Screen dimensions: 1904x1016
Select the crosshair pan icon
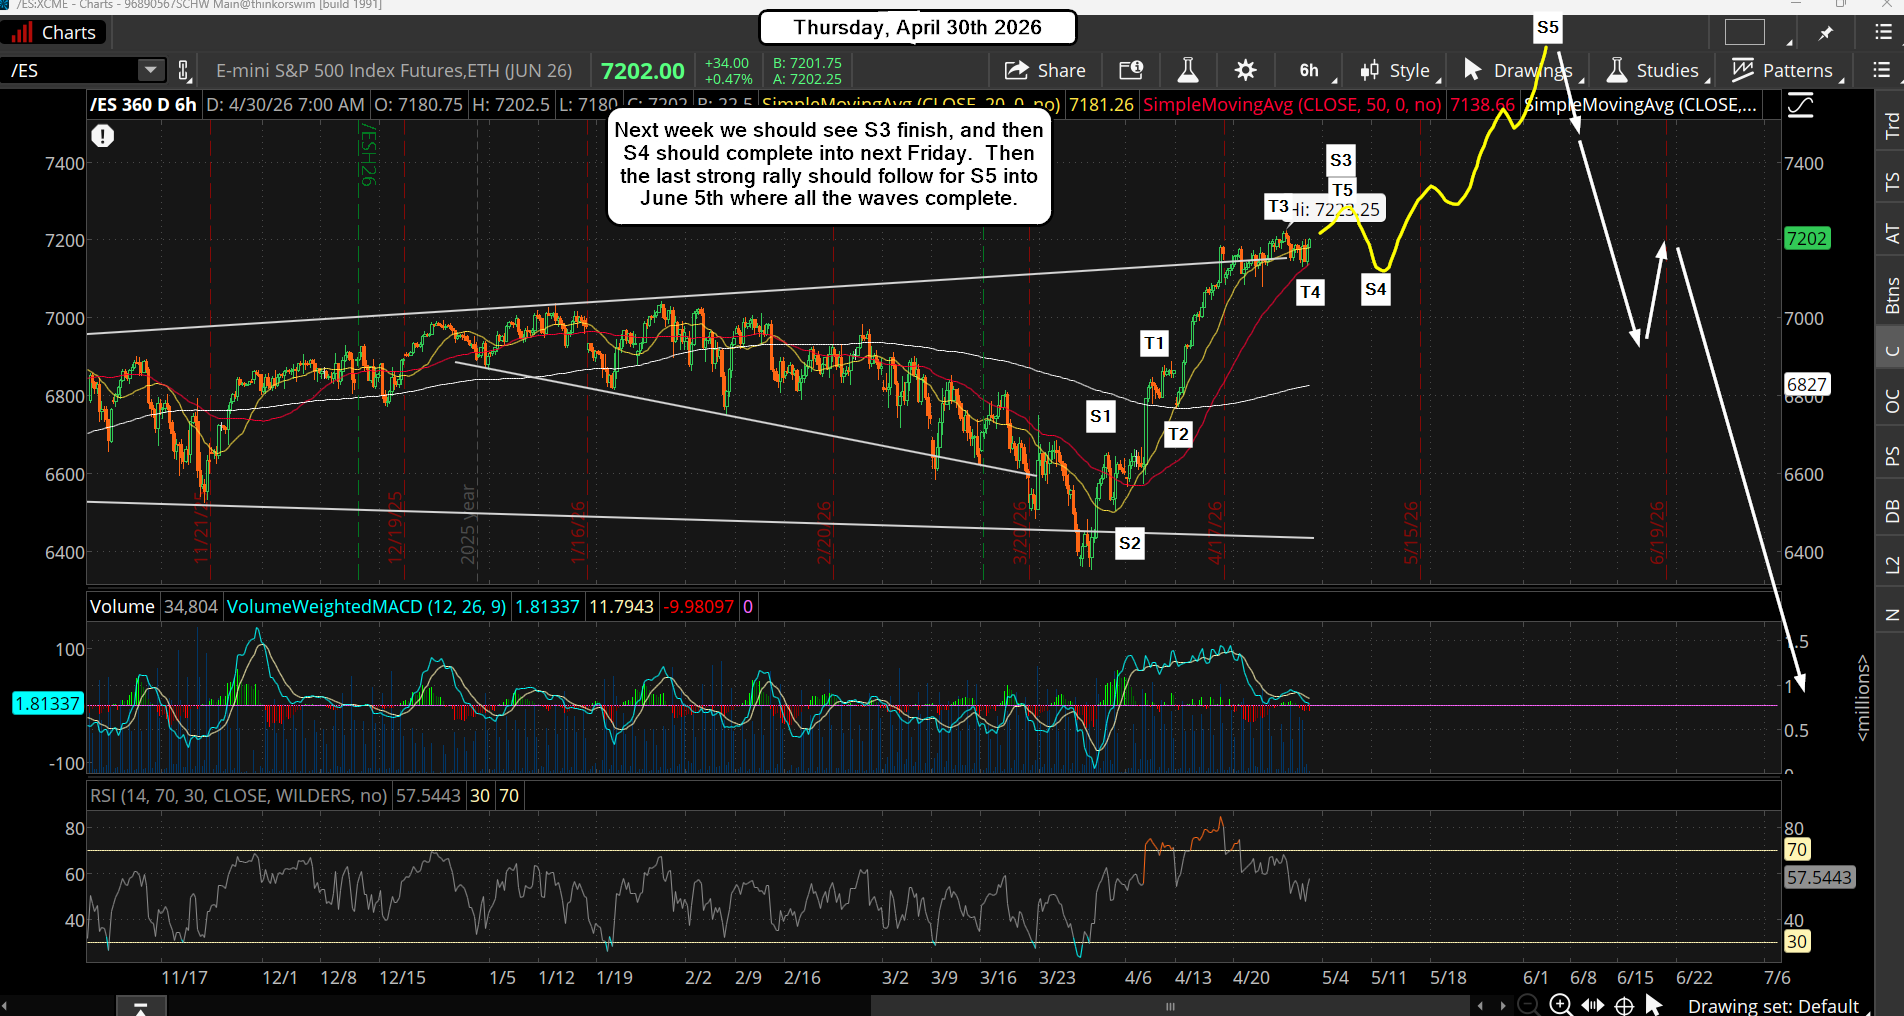(x=1624, y=1005)
